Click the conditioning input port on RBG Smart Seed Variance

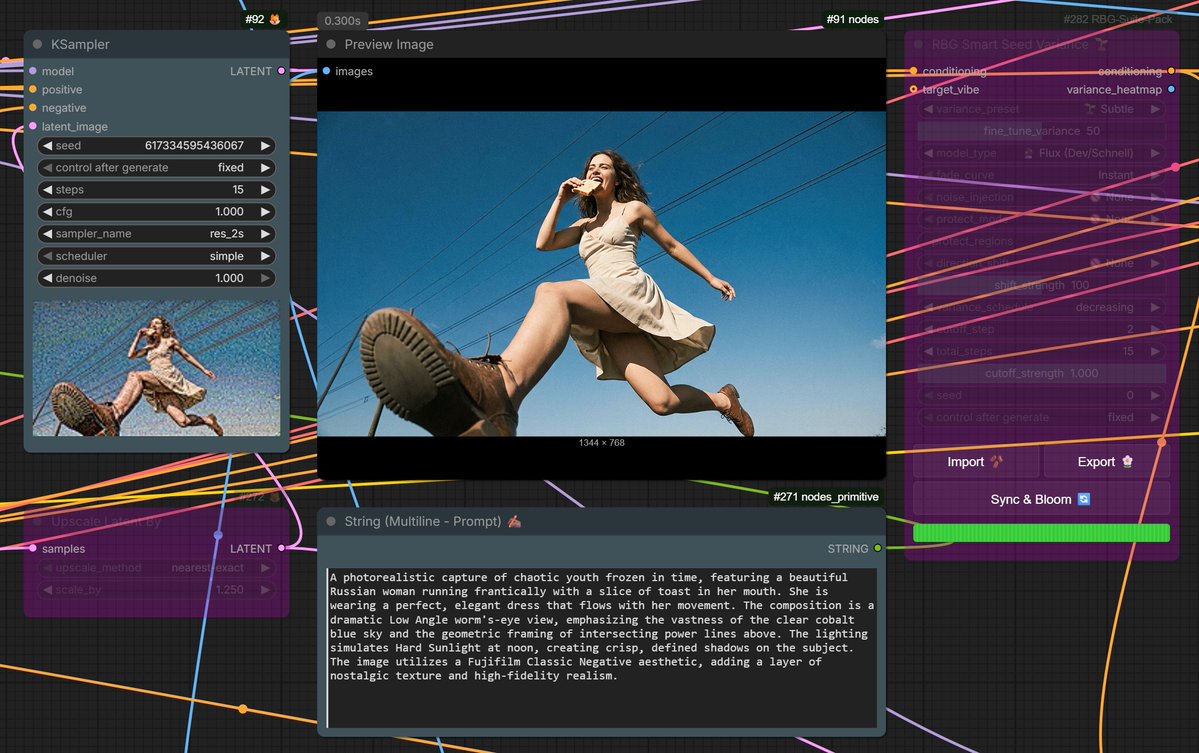coord(913,71)
